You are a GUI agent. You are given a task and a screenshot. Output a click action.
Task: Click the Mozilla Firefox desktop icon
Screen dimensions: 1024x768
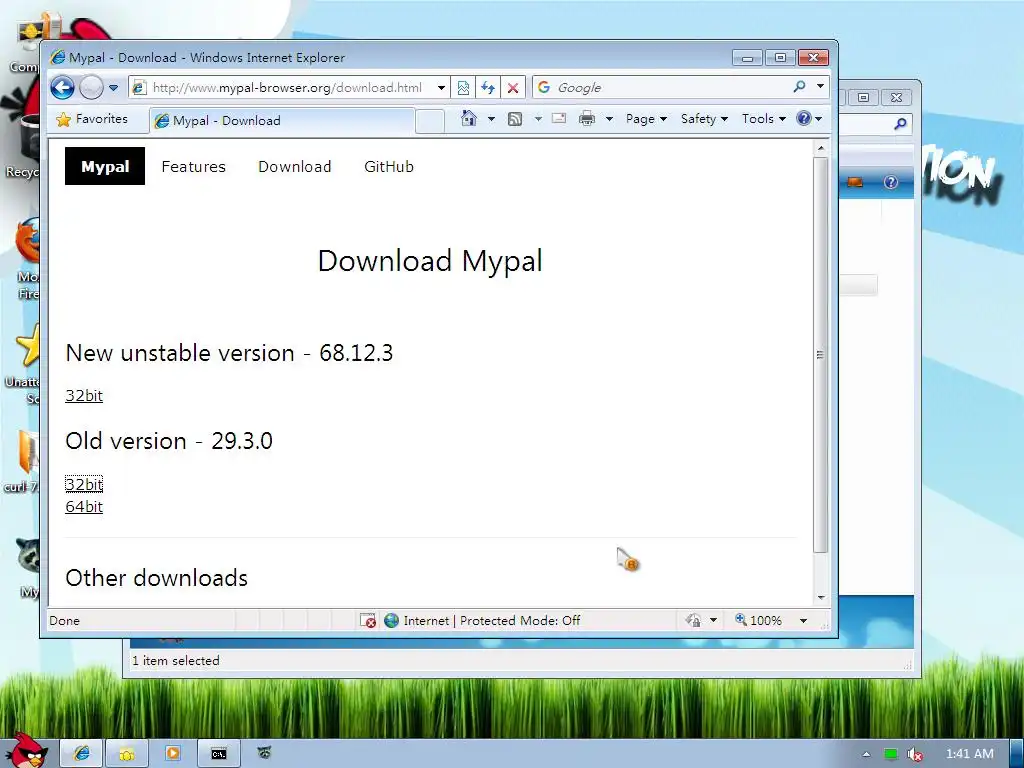pos(27,260)
